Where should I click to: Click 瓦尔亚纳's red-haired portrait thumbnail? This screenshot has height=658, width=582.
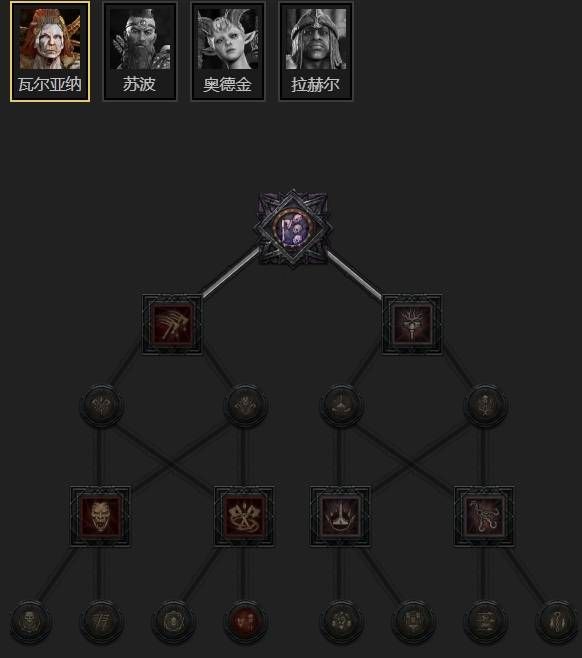point(50,39)
